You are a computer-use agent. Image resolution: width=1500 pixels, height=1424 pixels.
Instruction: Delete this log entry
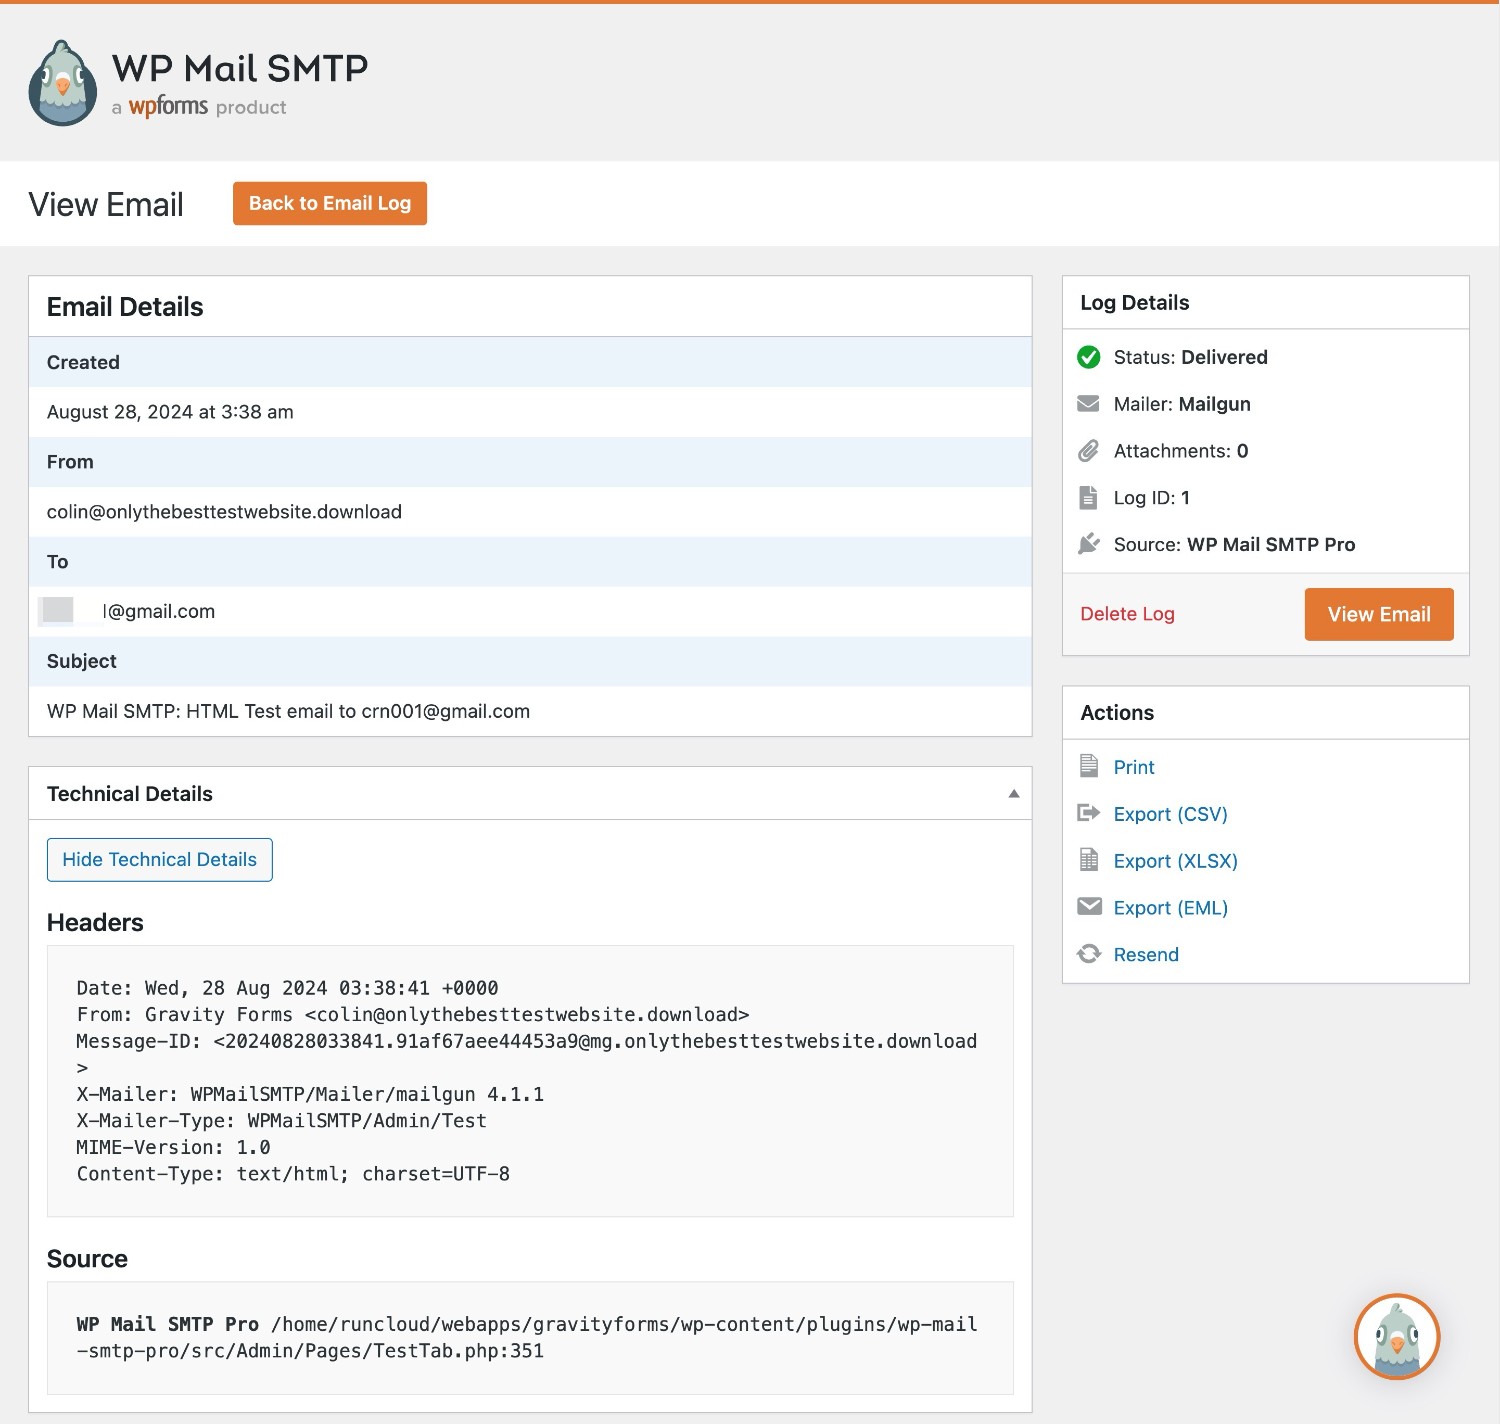pos(1127,614)
